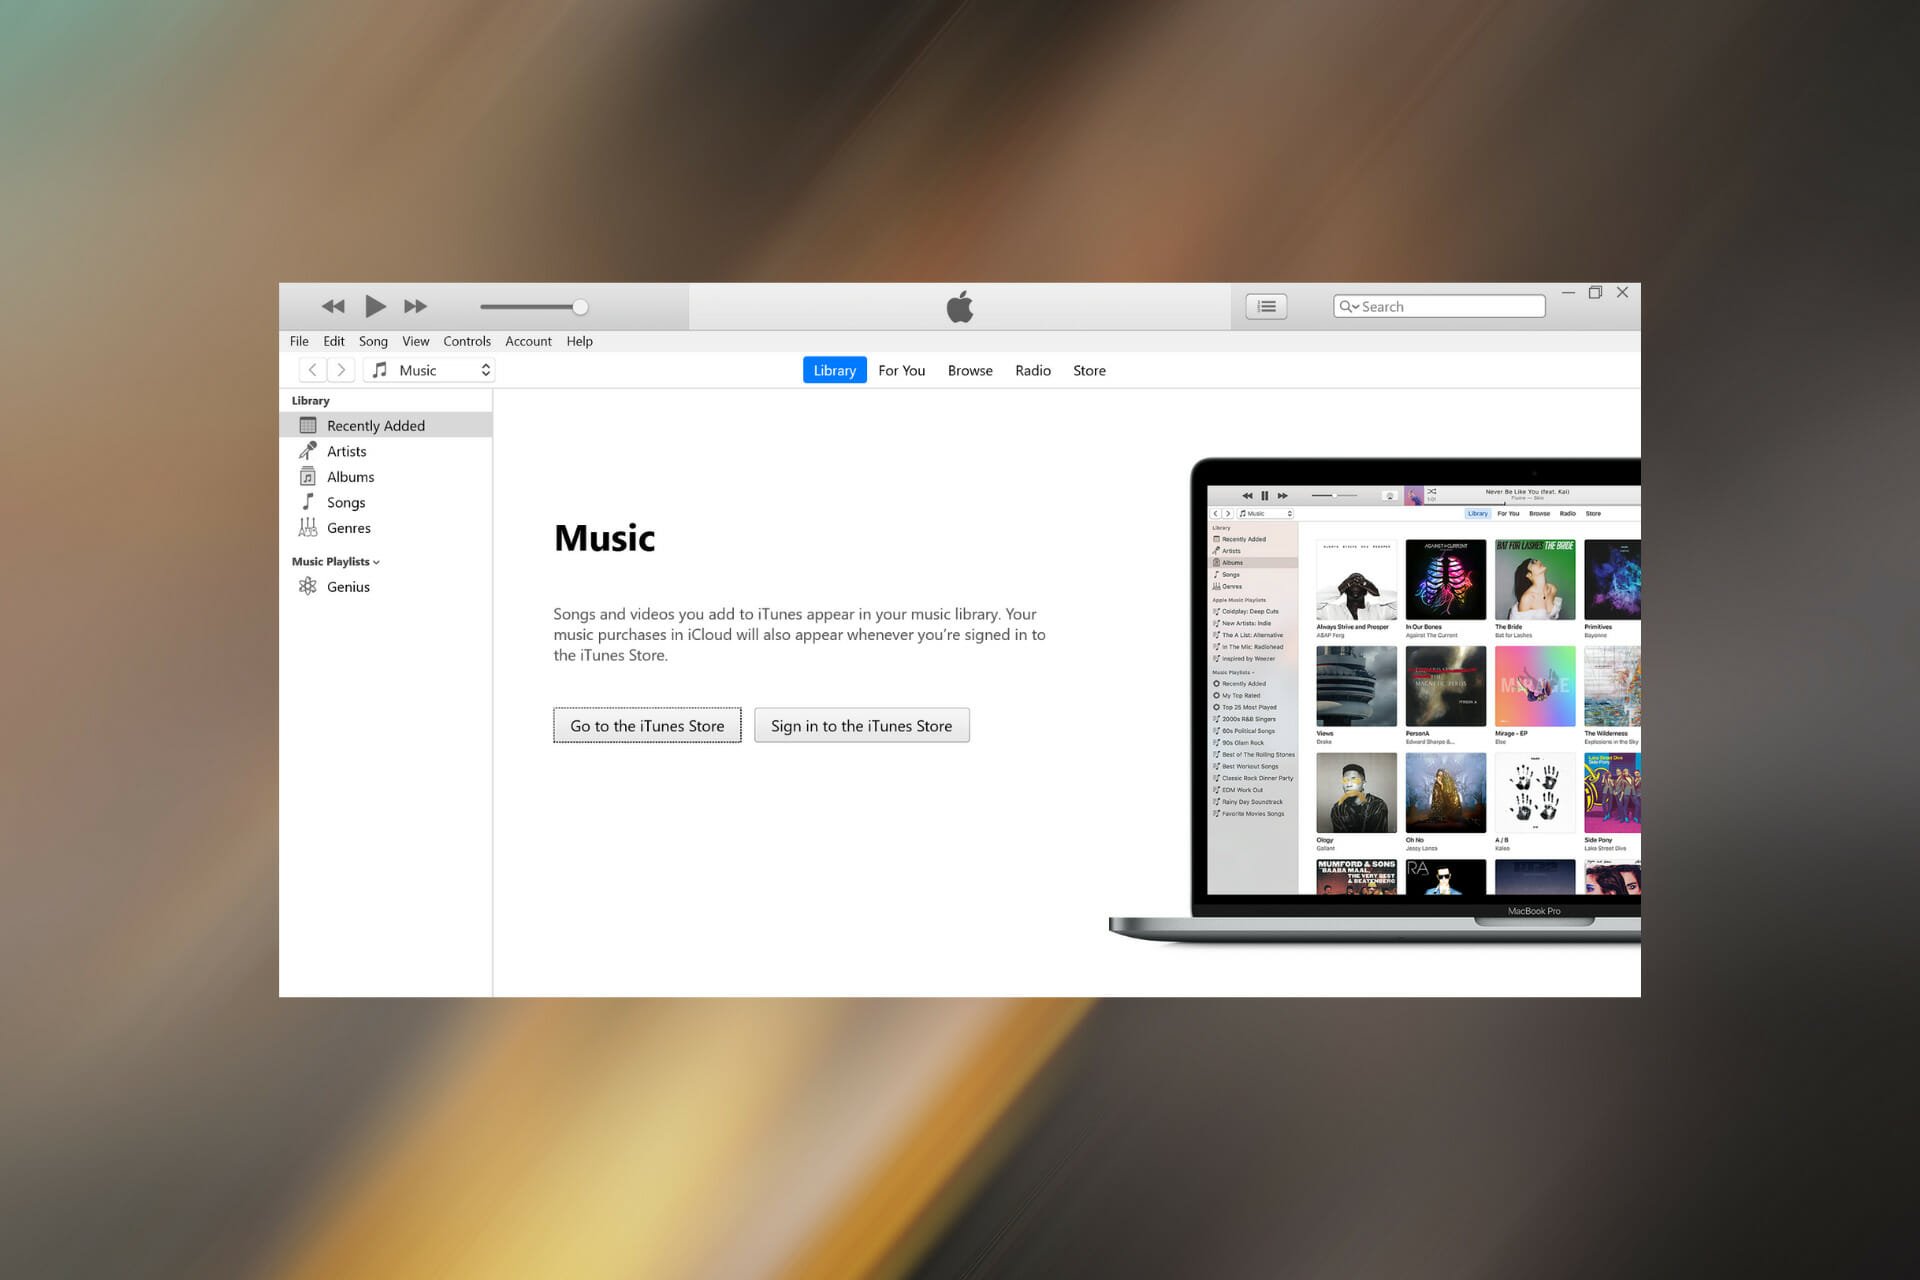Click the playlist menu icon top right
The width and height of the screenshot is (1920, 1280).
coord(1266,306)
